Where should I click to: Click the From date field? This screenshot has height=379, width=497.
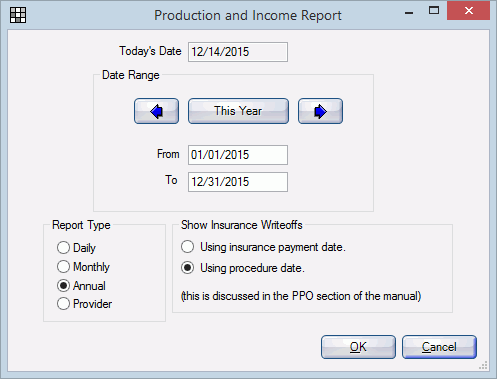(238, 155)
